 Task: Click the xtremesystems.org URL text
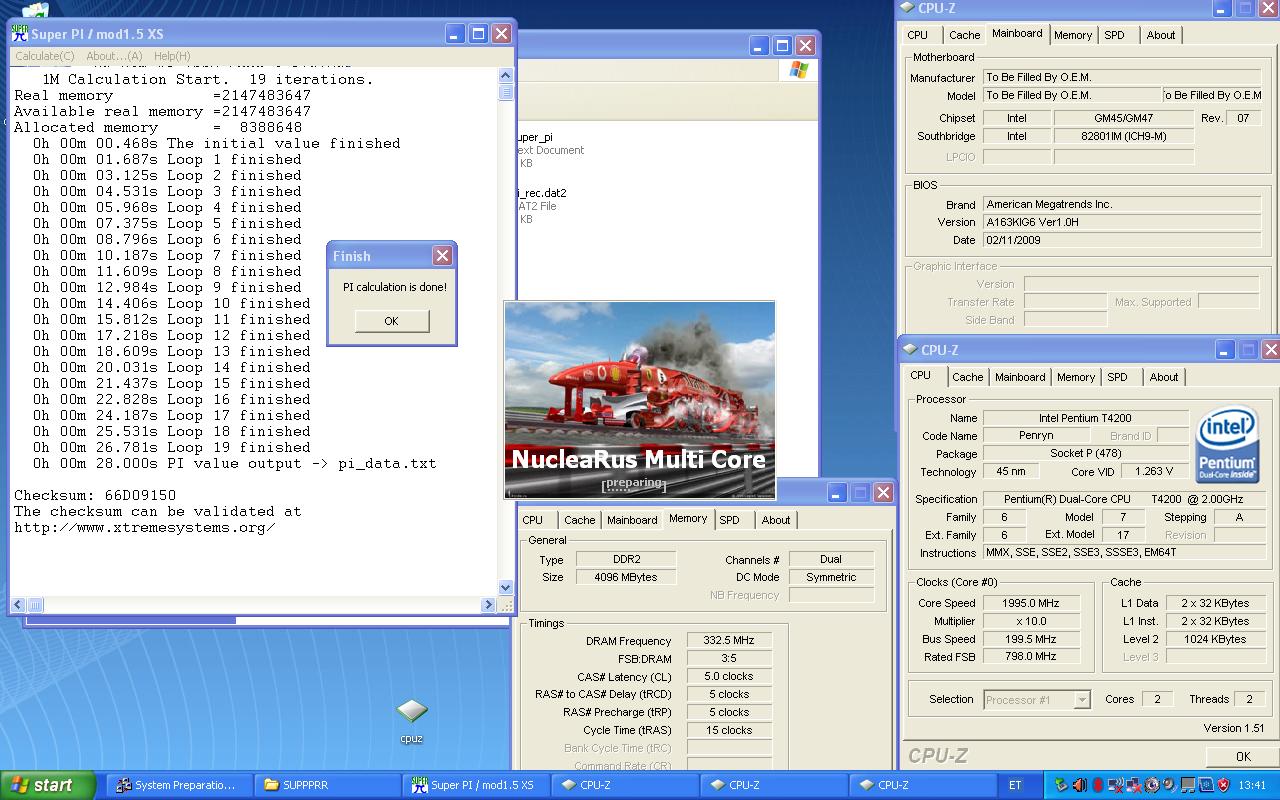(x=145, y=527)
